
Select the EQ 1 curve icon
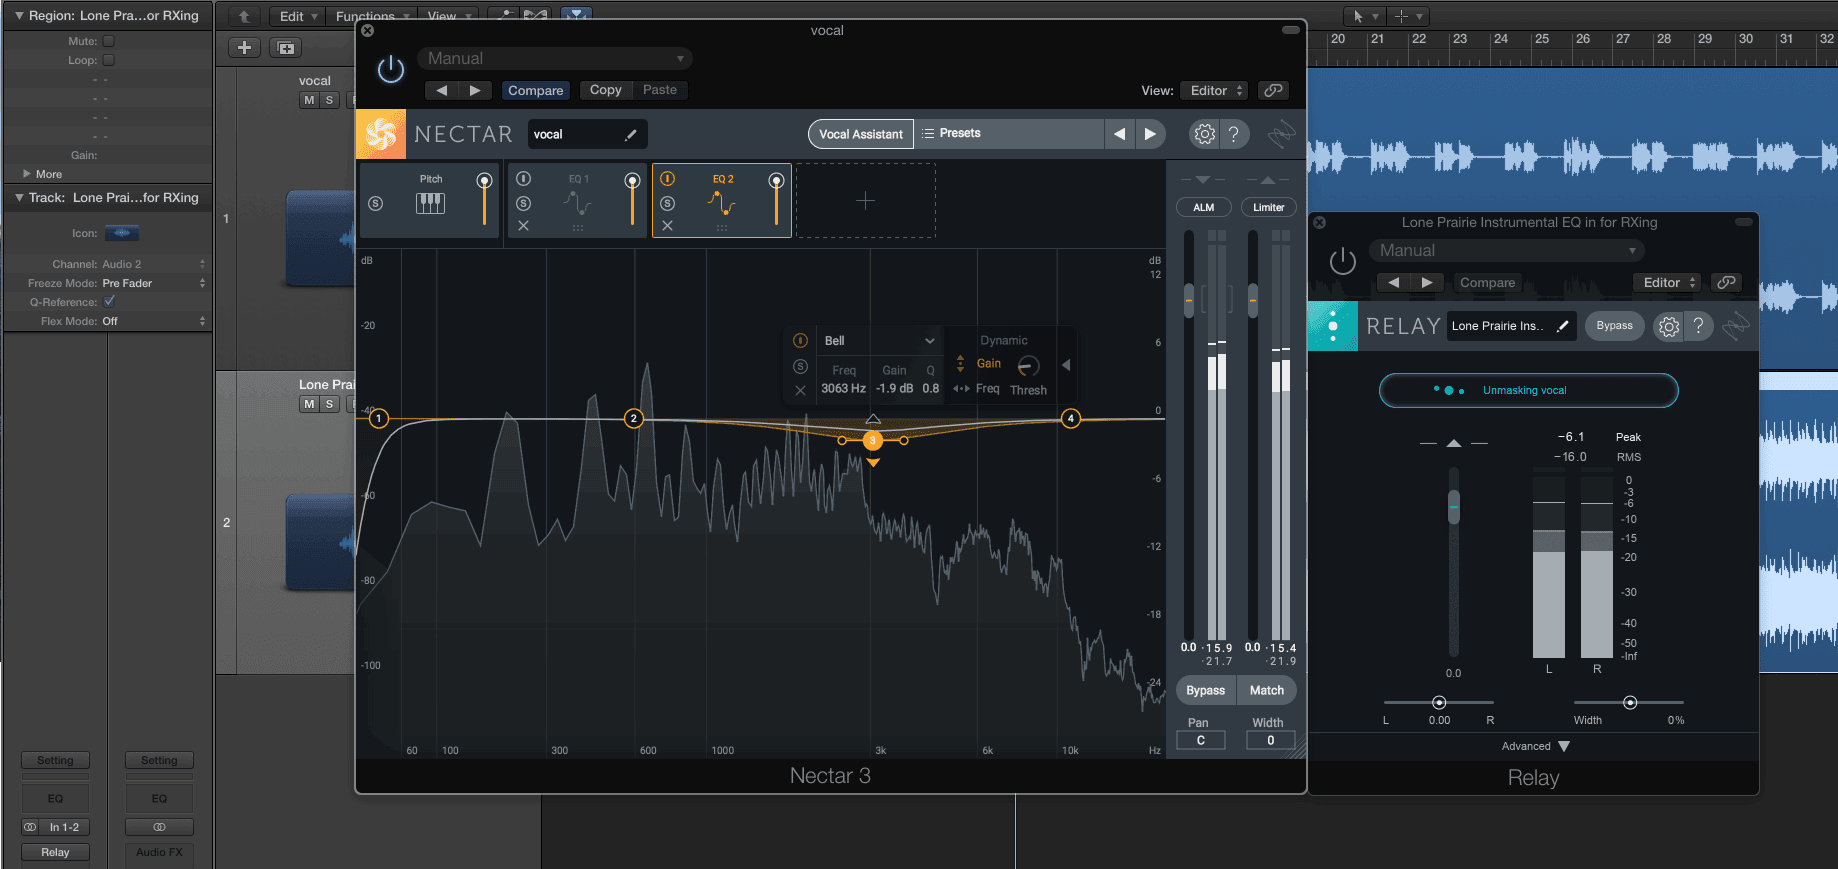click(x=577, y=203)
